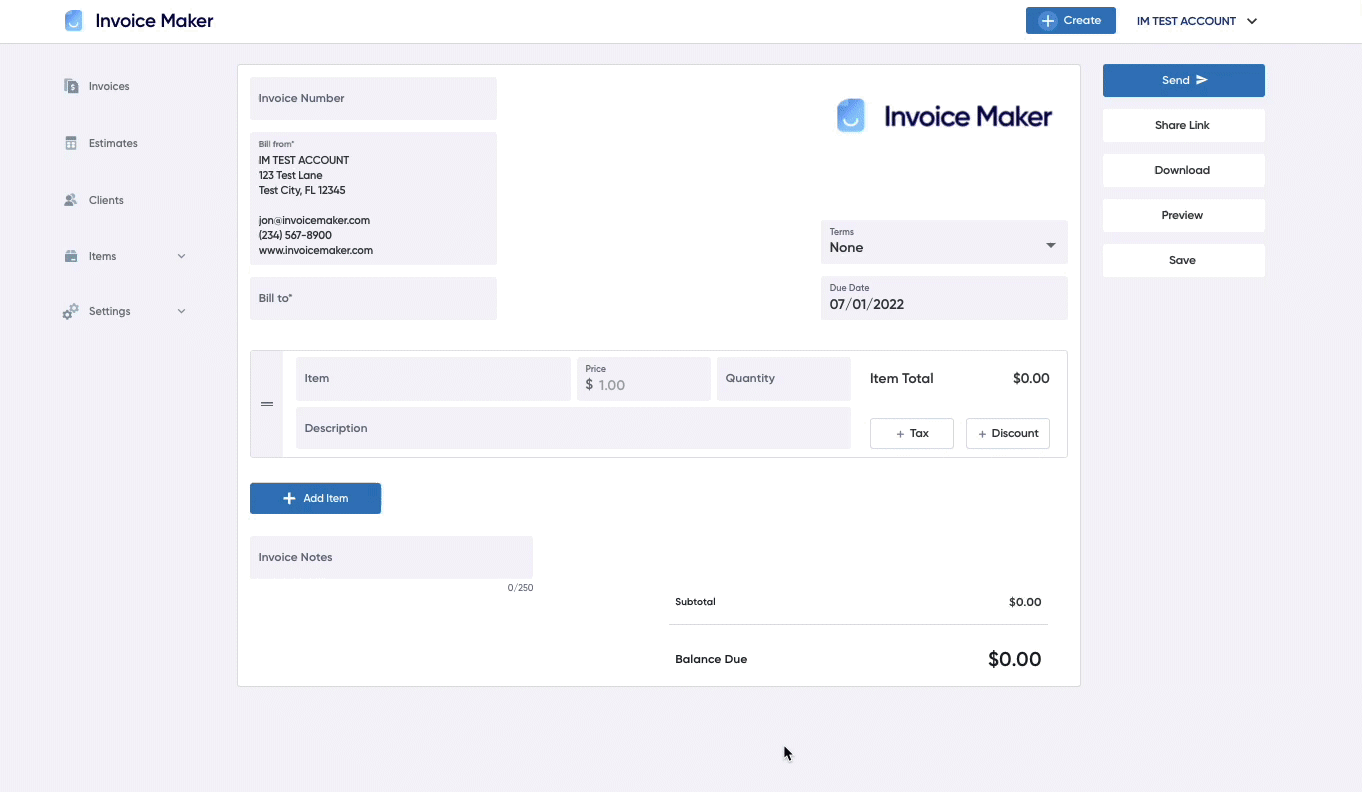Viewport: 1362px width, 792px height.
Task: Click the Items box icon in sidebar
Action: click(71, 256)
